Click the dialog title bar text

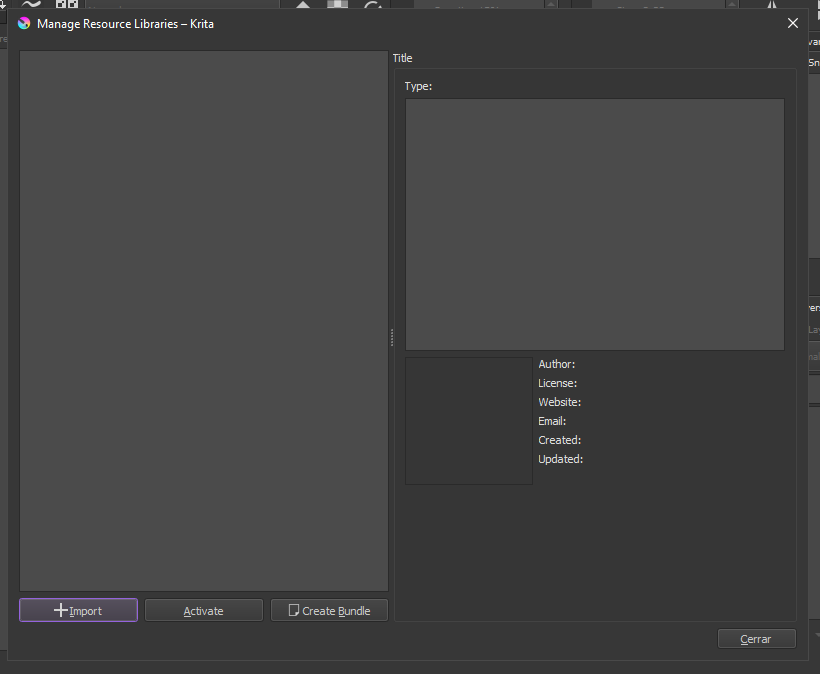(x=125, y=23)
